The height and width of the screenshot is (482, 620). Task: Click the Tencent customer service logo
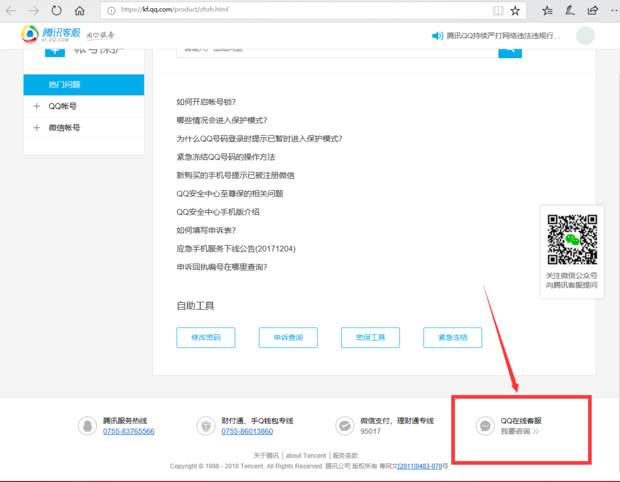(51, 35)
